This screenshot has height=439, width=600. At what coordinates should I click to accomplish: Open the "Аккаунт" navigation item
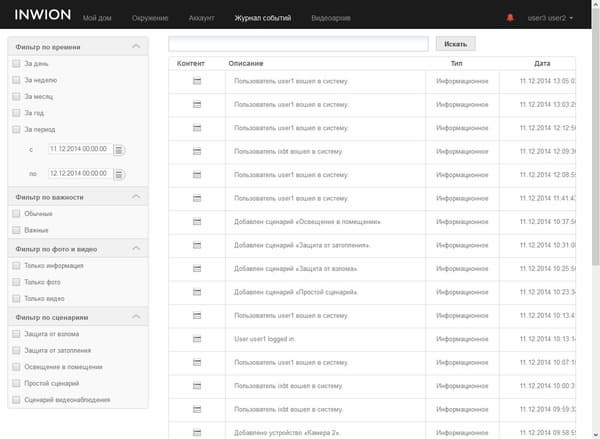[x=202, y=18]
